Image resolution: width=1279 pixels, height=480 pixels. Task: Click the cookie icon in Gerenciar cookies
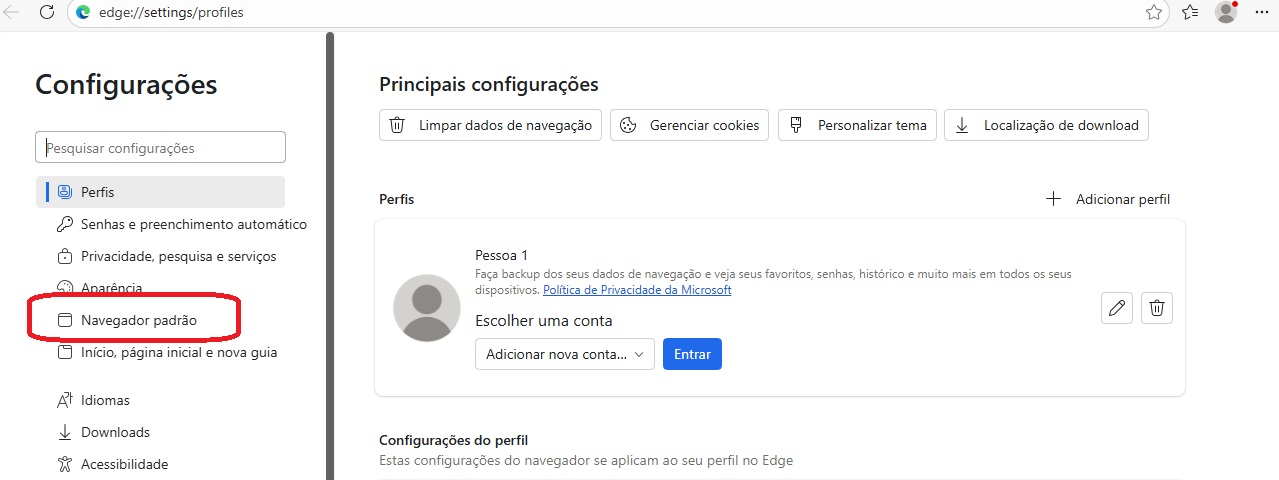(628, 125)
